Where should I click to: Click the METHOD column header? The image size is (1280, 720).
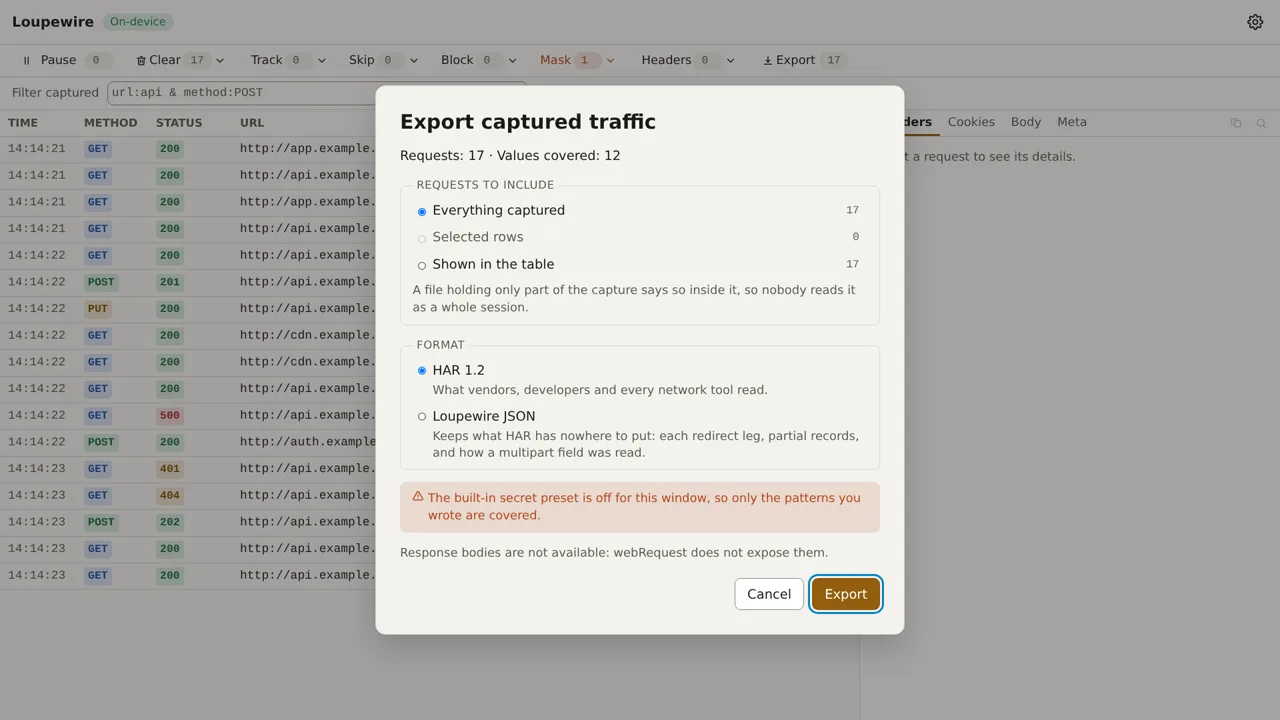pyautogui.click(x=111, y=123)
